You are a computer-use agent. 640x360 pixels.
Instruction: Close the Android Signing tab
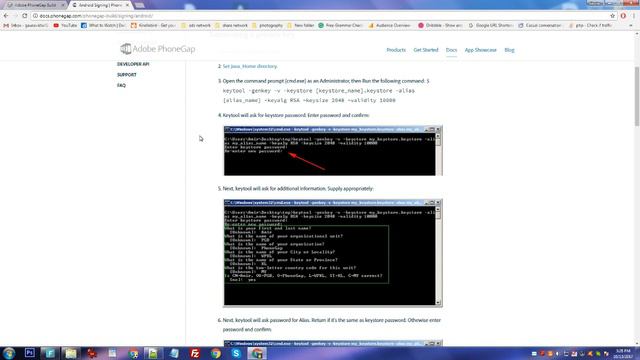(x=127, y=5)
